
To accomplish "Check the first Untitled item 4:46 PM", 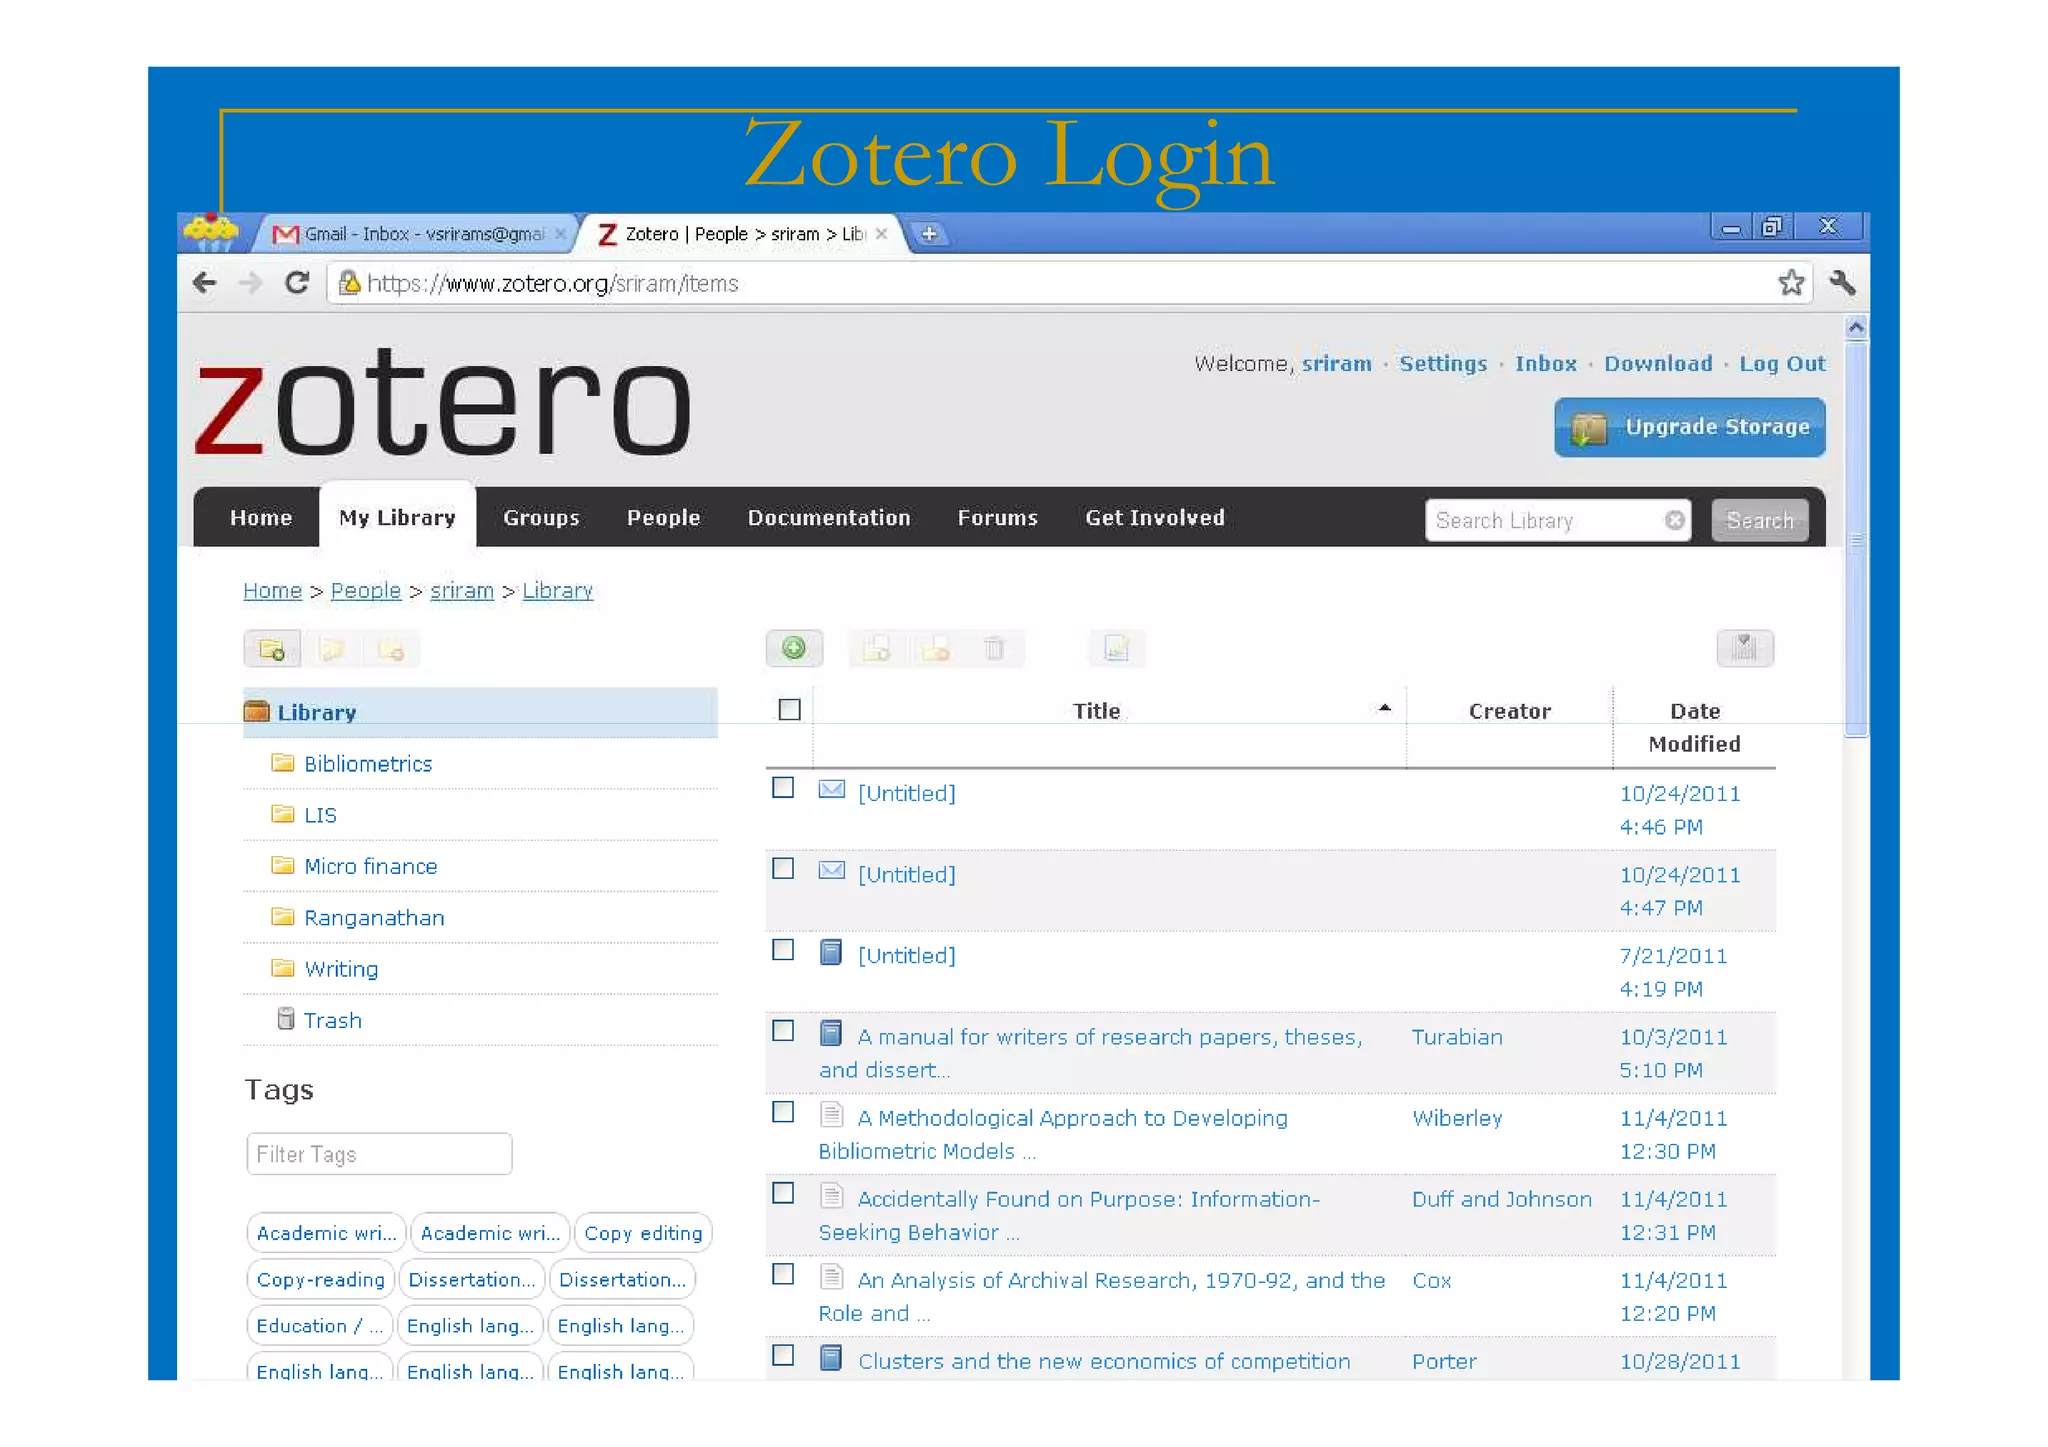I will [x=784, y=788].
